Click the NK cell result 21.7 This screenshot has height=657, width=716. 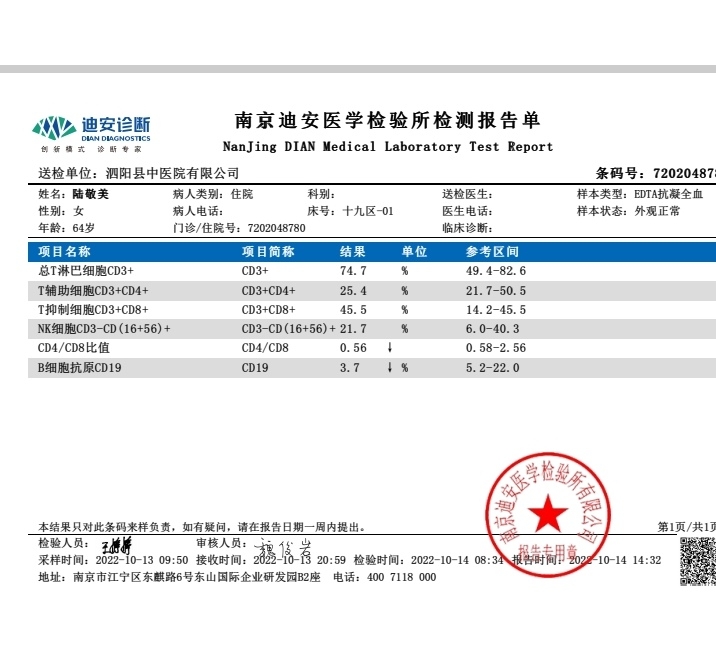pyautogui.click(x=353, y=329)
